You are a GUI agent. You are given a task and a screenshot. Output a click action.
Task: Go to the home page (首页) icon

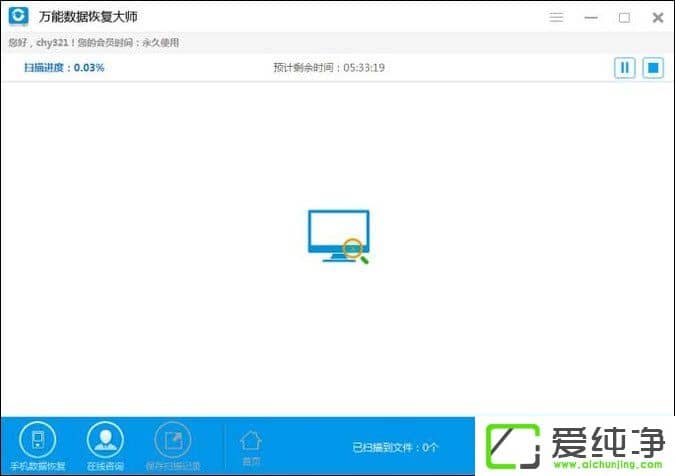(251, 442)
